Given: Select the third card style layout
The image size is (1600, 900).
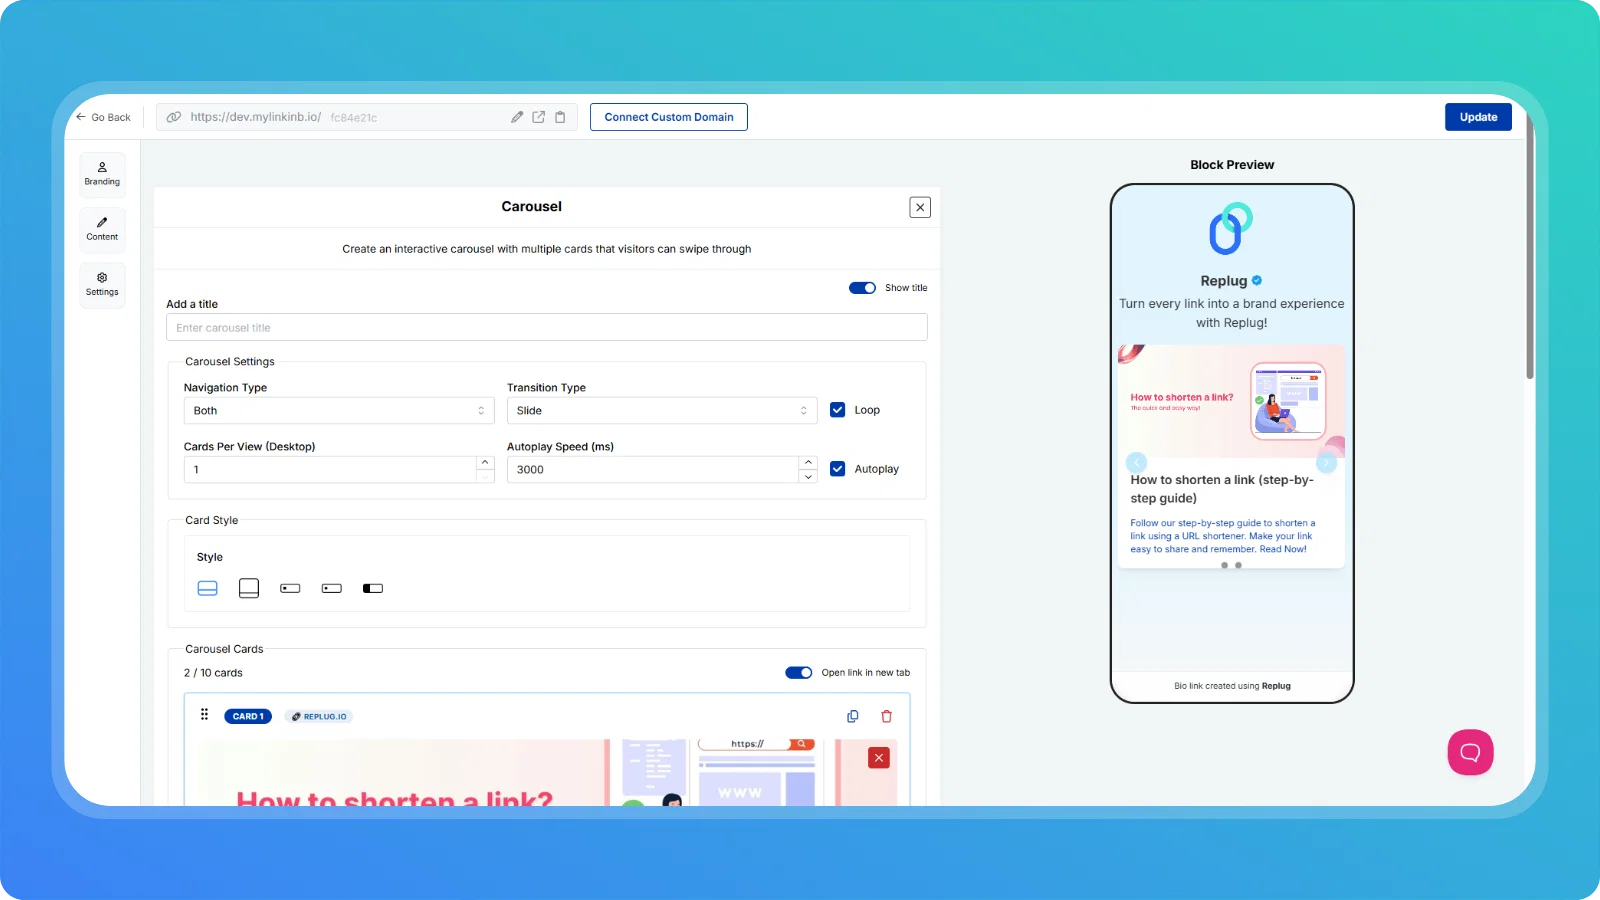Looking at the screenshot, I should coord(290,588).
